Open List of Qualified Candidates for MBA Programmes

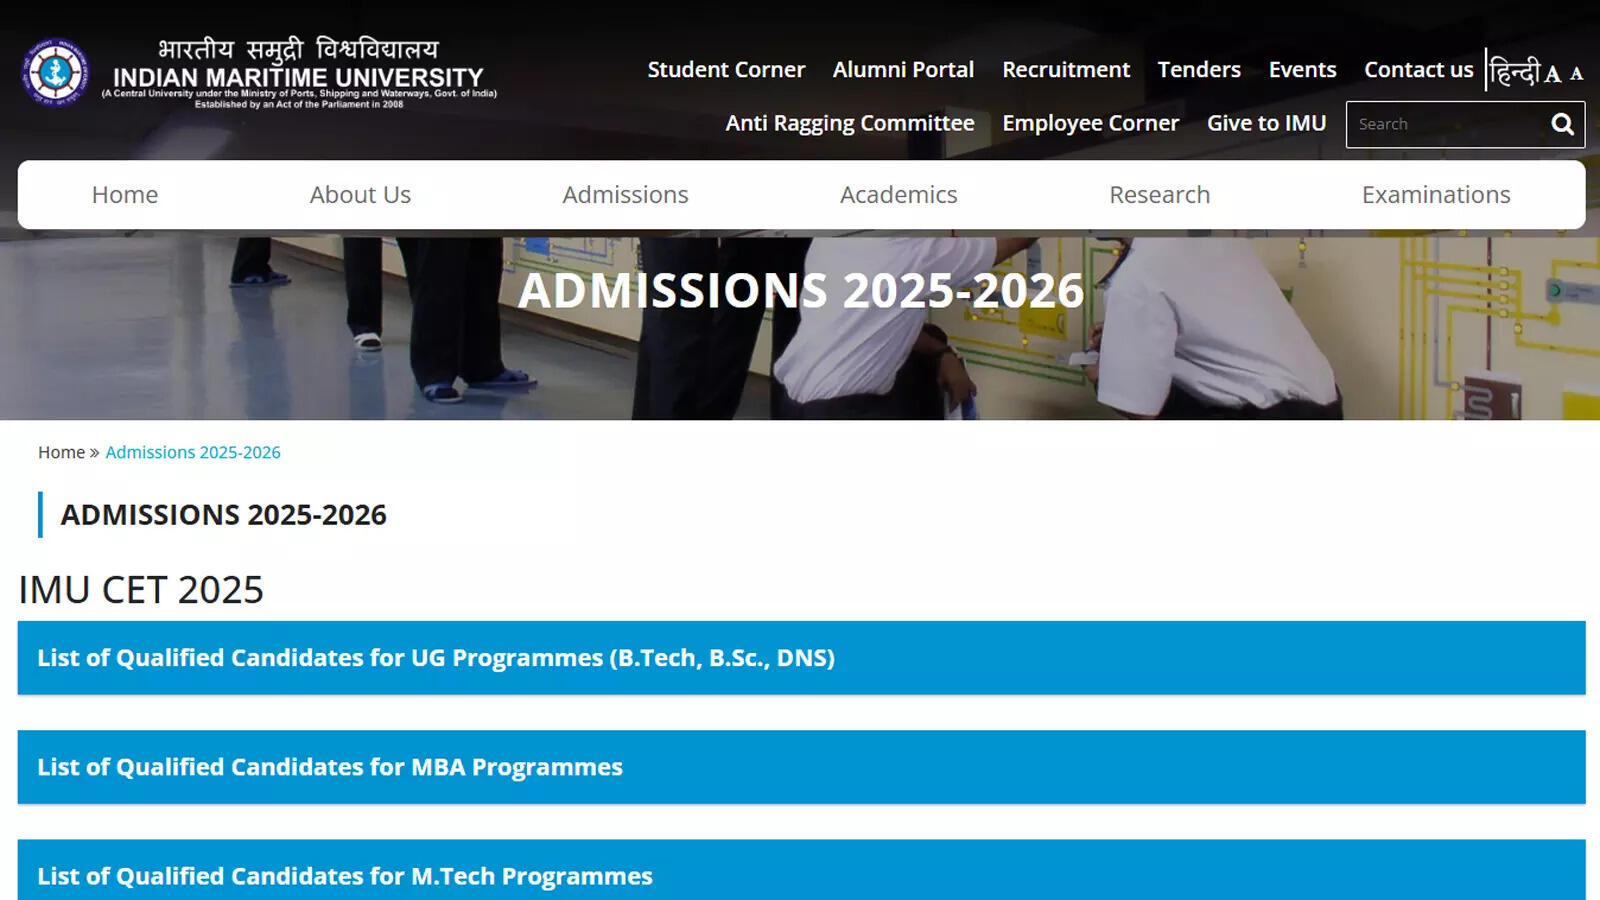tap(330, 767)
